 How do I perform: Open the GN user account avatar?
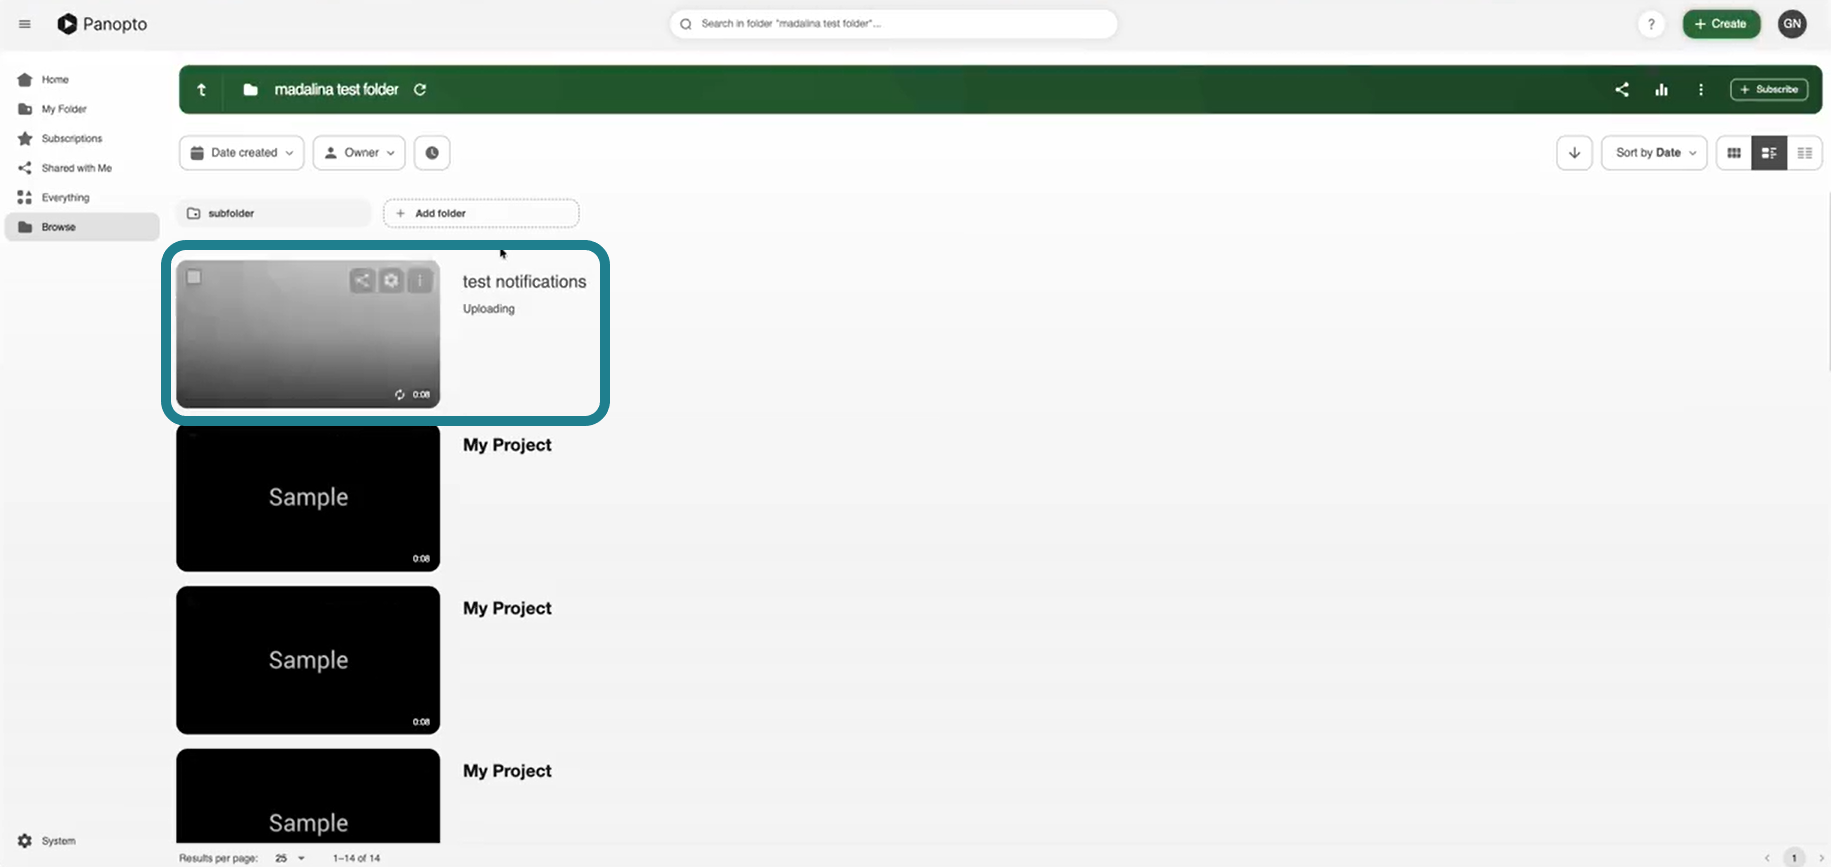pos(1792,24)
